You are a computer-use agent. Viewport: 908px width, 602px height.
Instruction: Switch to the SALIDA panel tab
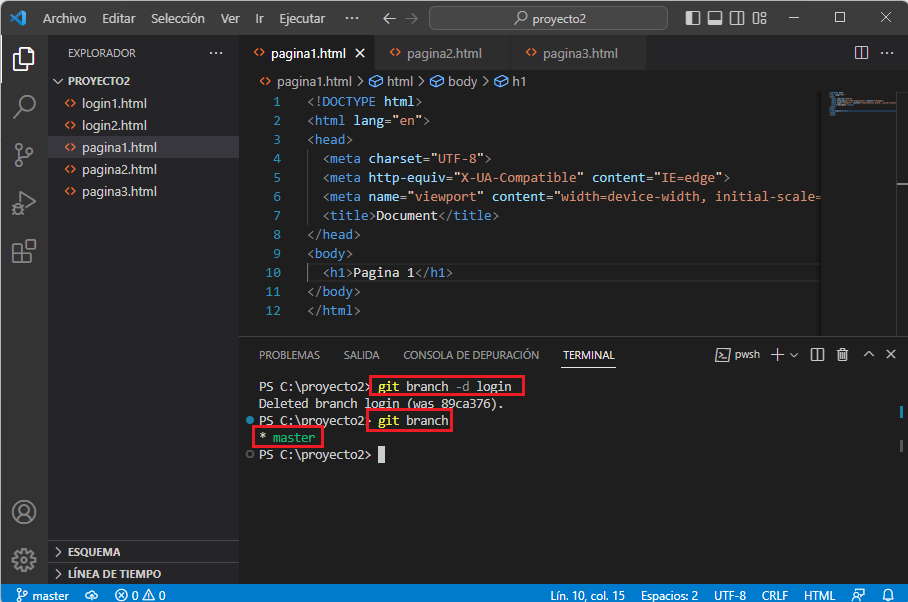coord(361,355)
